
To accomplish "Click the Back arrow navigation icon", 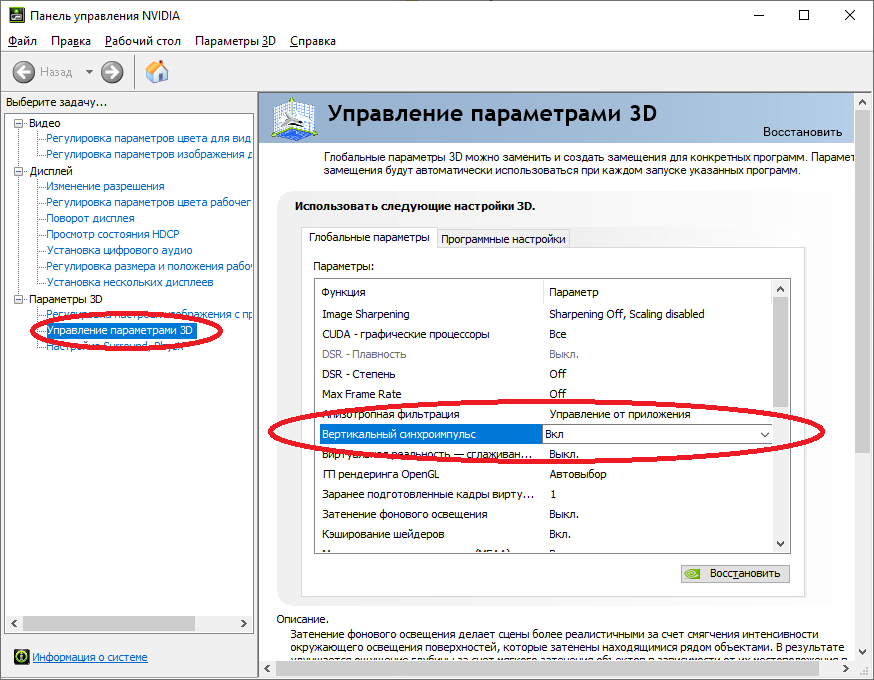I will pos(25,72).
